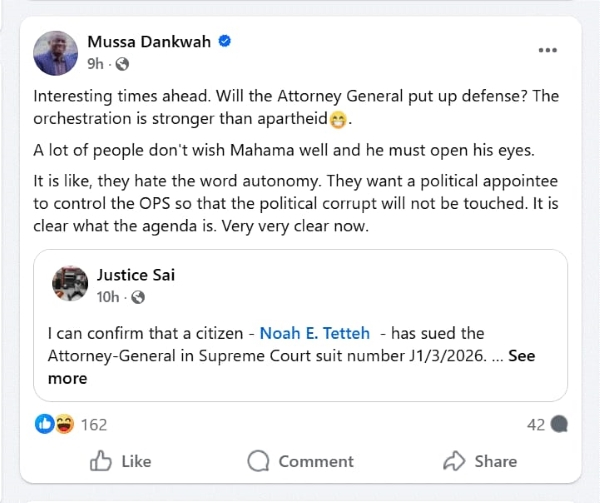Click the comment bubble icon beside 42
Viewport: 600px width, 503px height.
coord(558,425)
